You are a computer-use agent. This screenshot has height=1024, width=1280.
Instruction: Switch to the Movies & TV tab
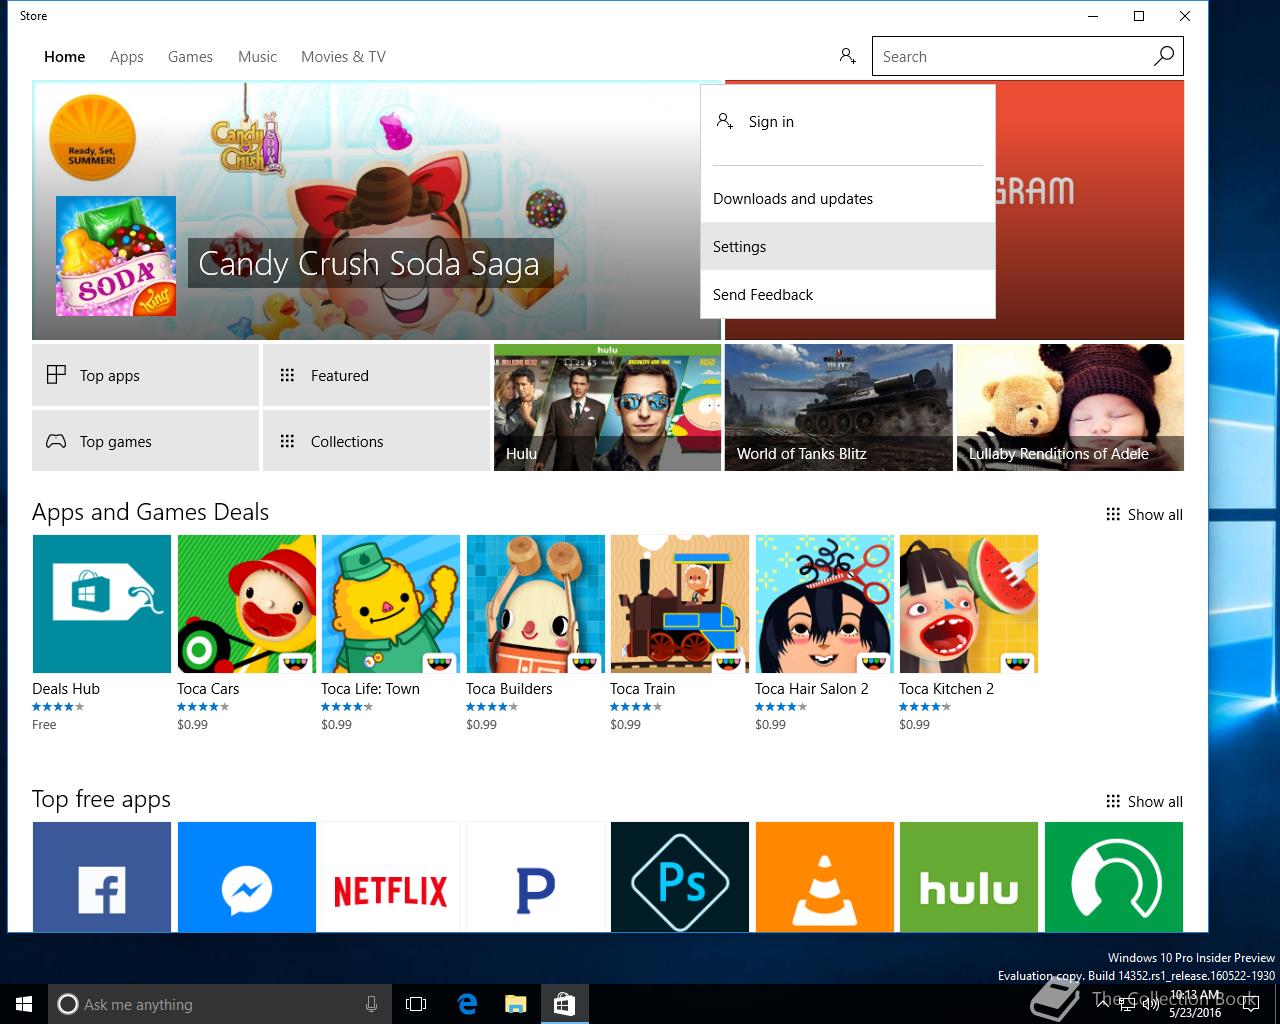[343, 57]
